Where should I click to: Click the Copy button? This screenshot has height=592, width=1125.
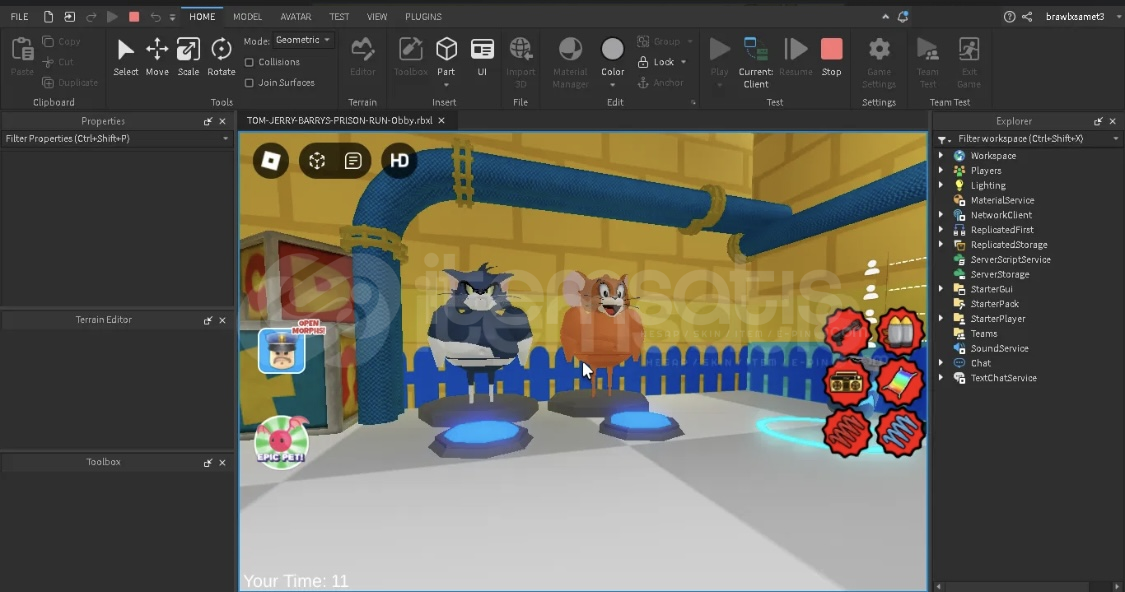pyautogui.click(x=62, y=42)
